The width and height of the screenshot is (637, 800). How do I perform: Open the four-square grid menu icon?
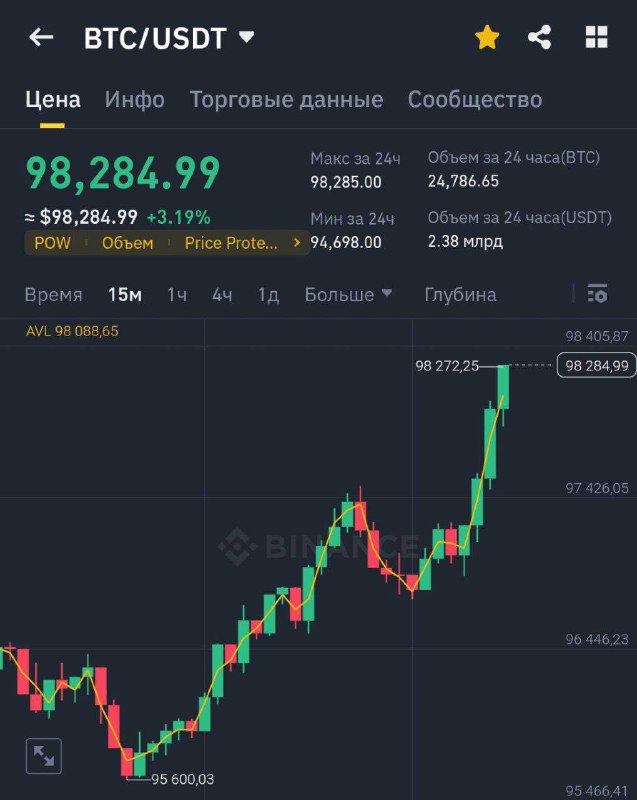[596, 37]
